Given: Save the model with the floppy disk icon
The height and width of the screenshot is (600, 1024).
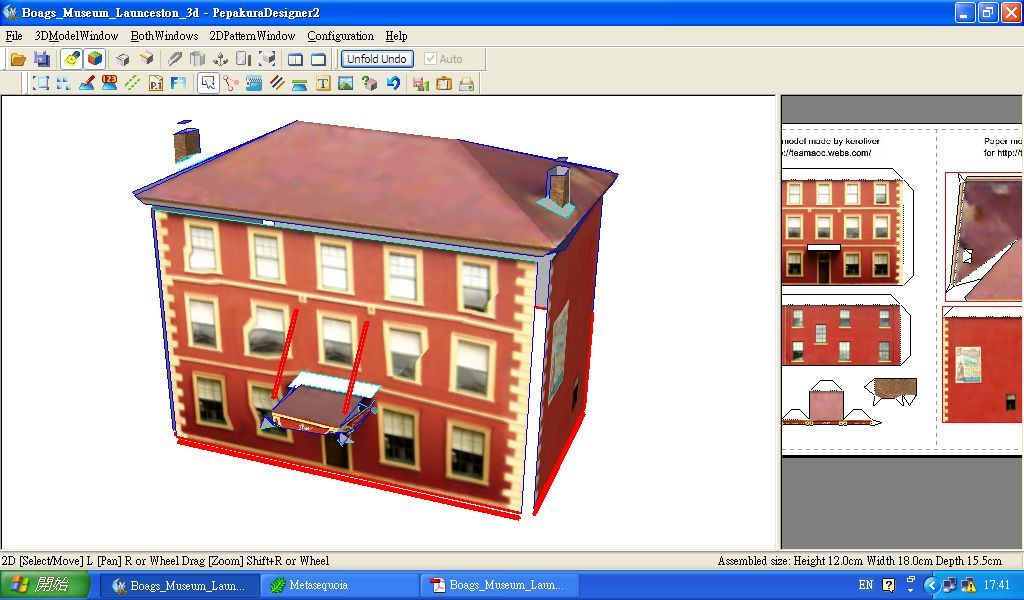Looking at the screenshot, I should [x=42, y=59].
